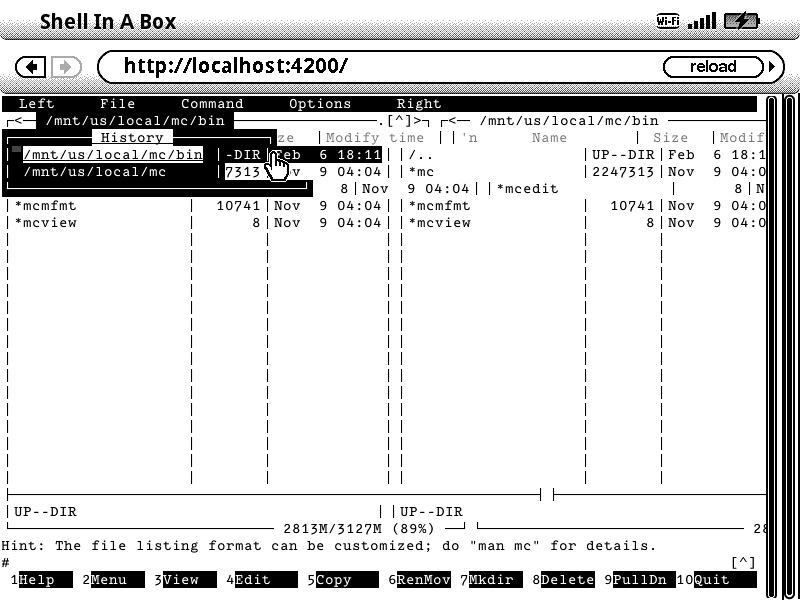Screen dimensions: 800x600
Task: Open the Left menu
Action: pos(36,104)
